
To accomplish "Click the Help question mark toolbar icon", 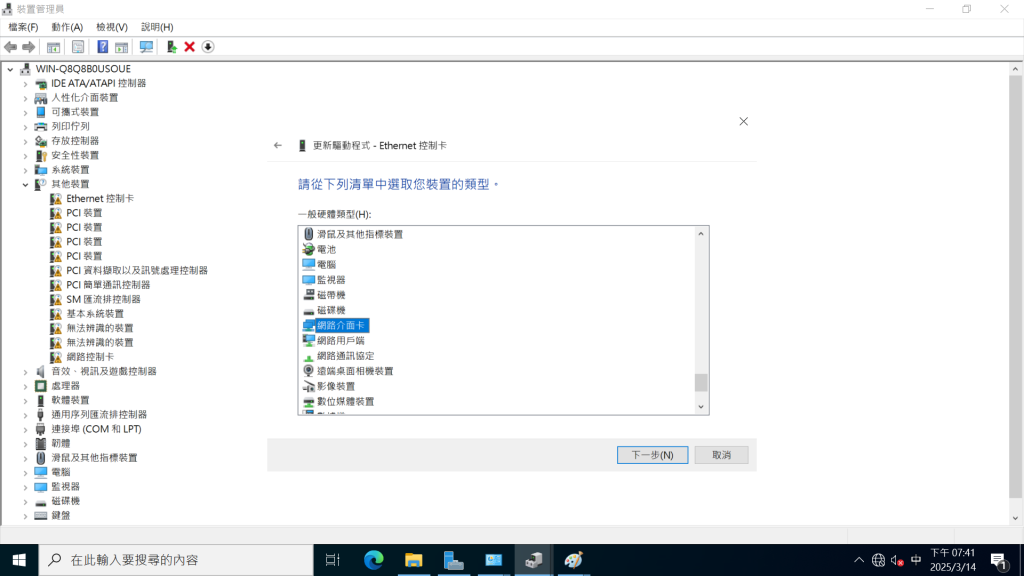I will point(102,47).
